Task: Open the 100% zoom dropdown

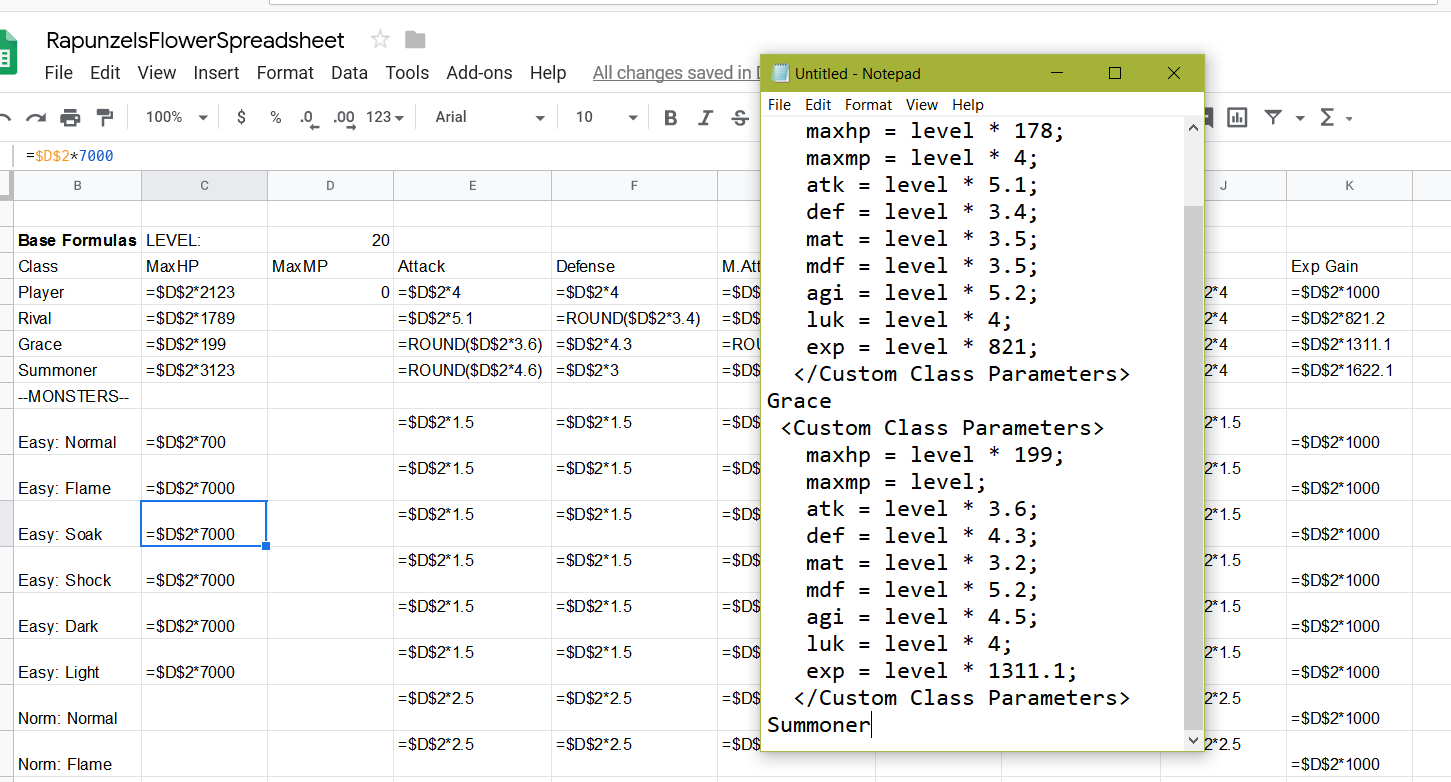Action: (x=176, y=118)
